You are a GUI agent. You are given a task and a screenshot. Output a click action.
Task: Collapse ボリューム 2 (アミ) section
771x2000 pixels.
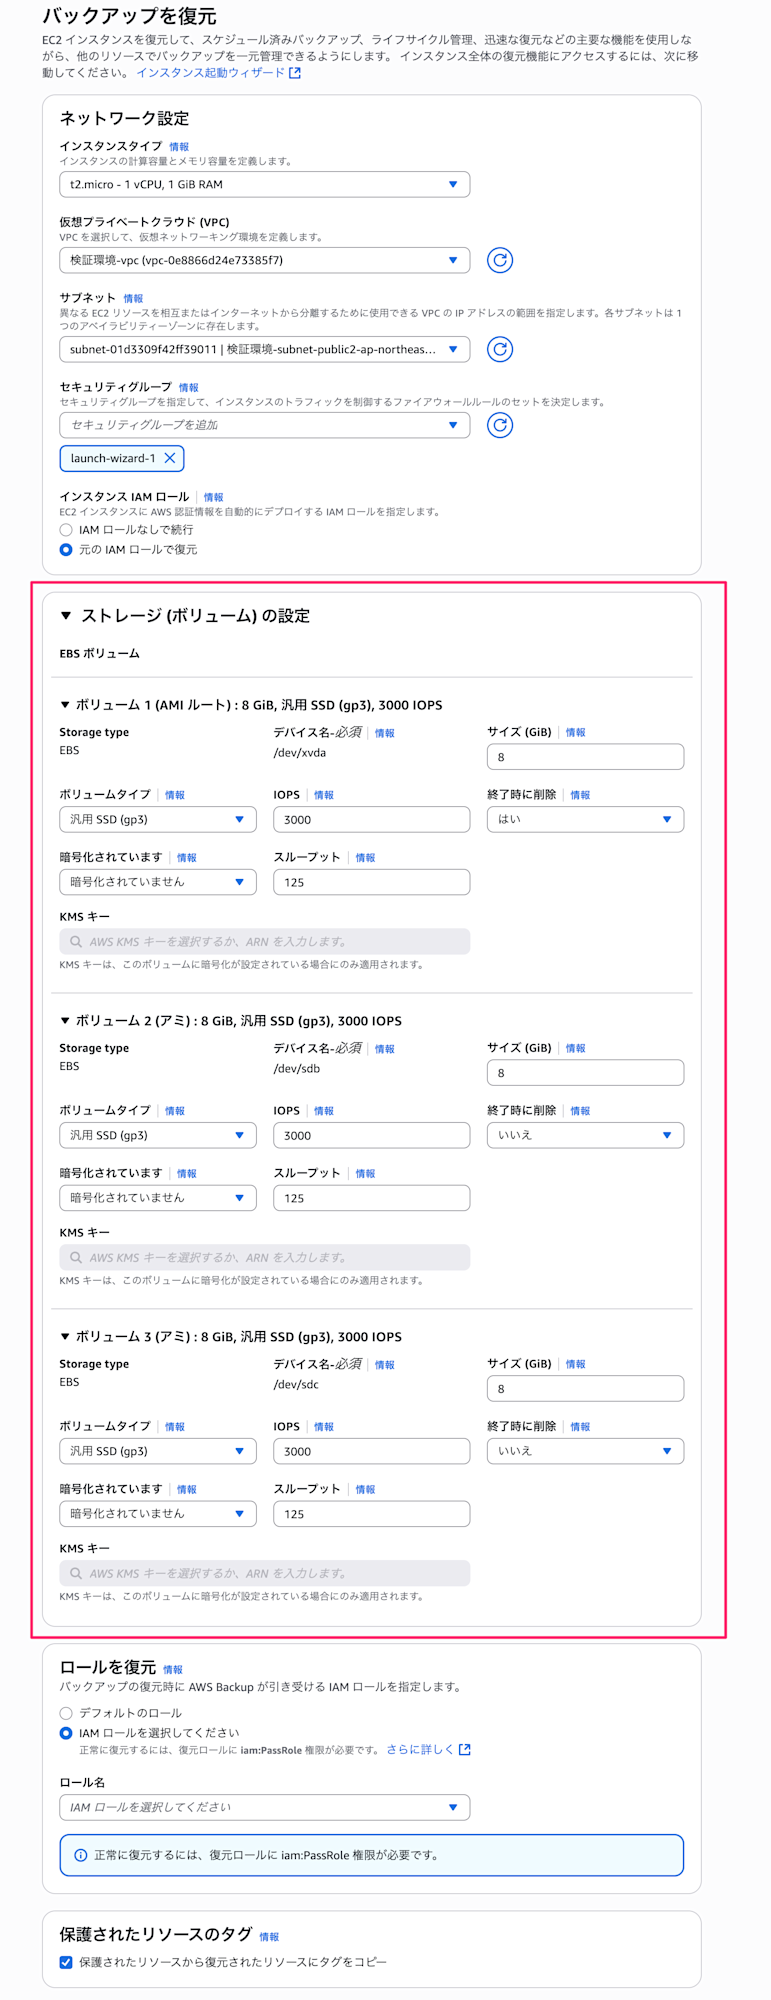(x=65, y=1021)
